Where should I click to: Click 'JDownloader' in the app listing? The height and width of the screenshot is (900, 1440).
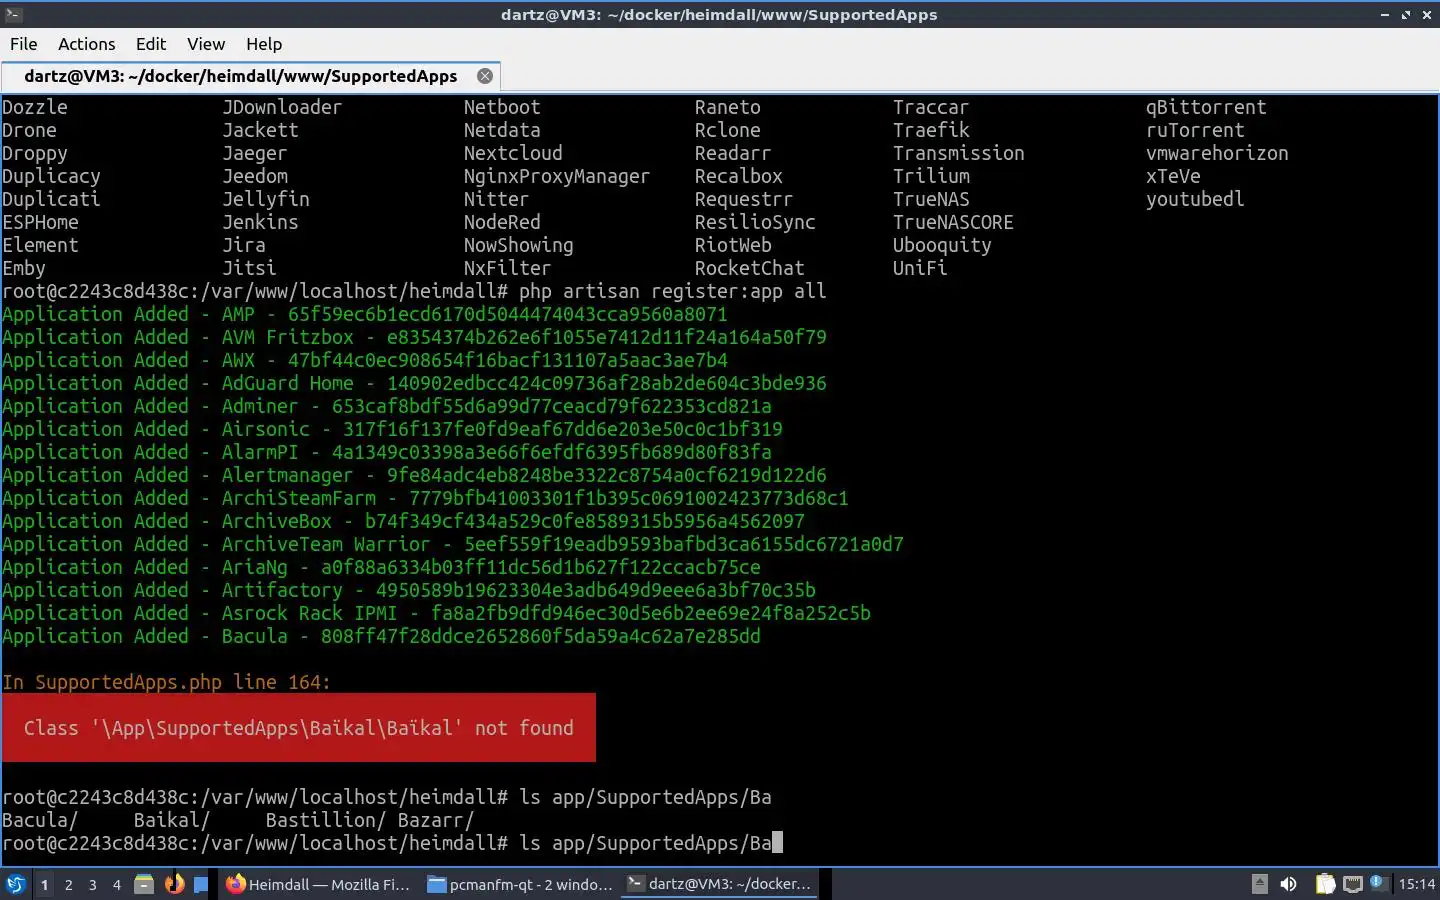click(282, 107)
